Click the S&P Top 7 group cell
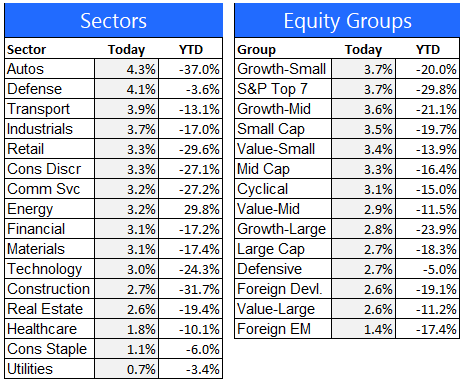This screenshot has height=380, width=463. (x=283, y=89)
